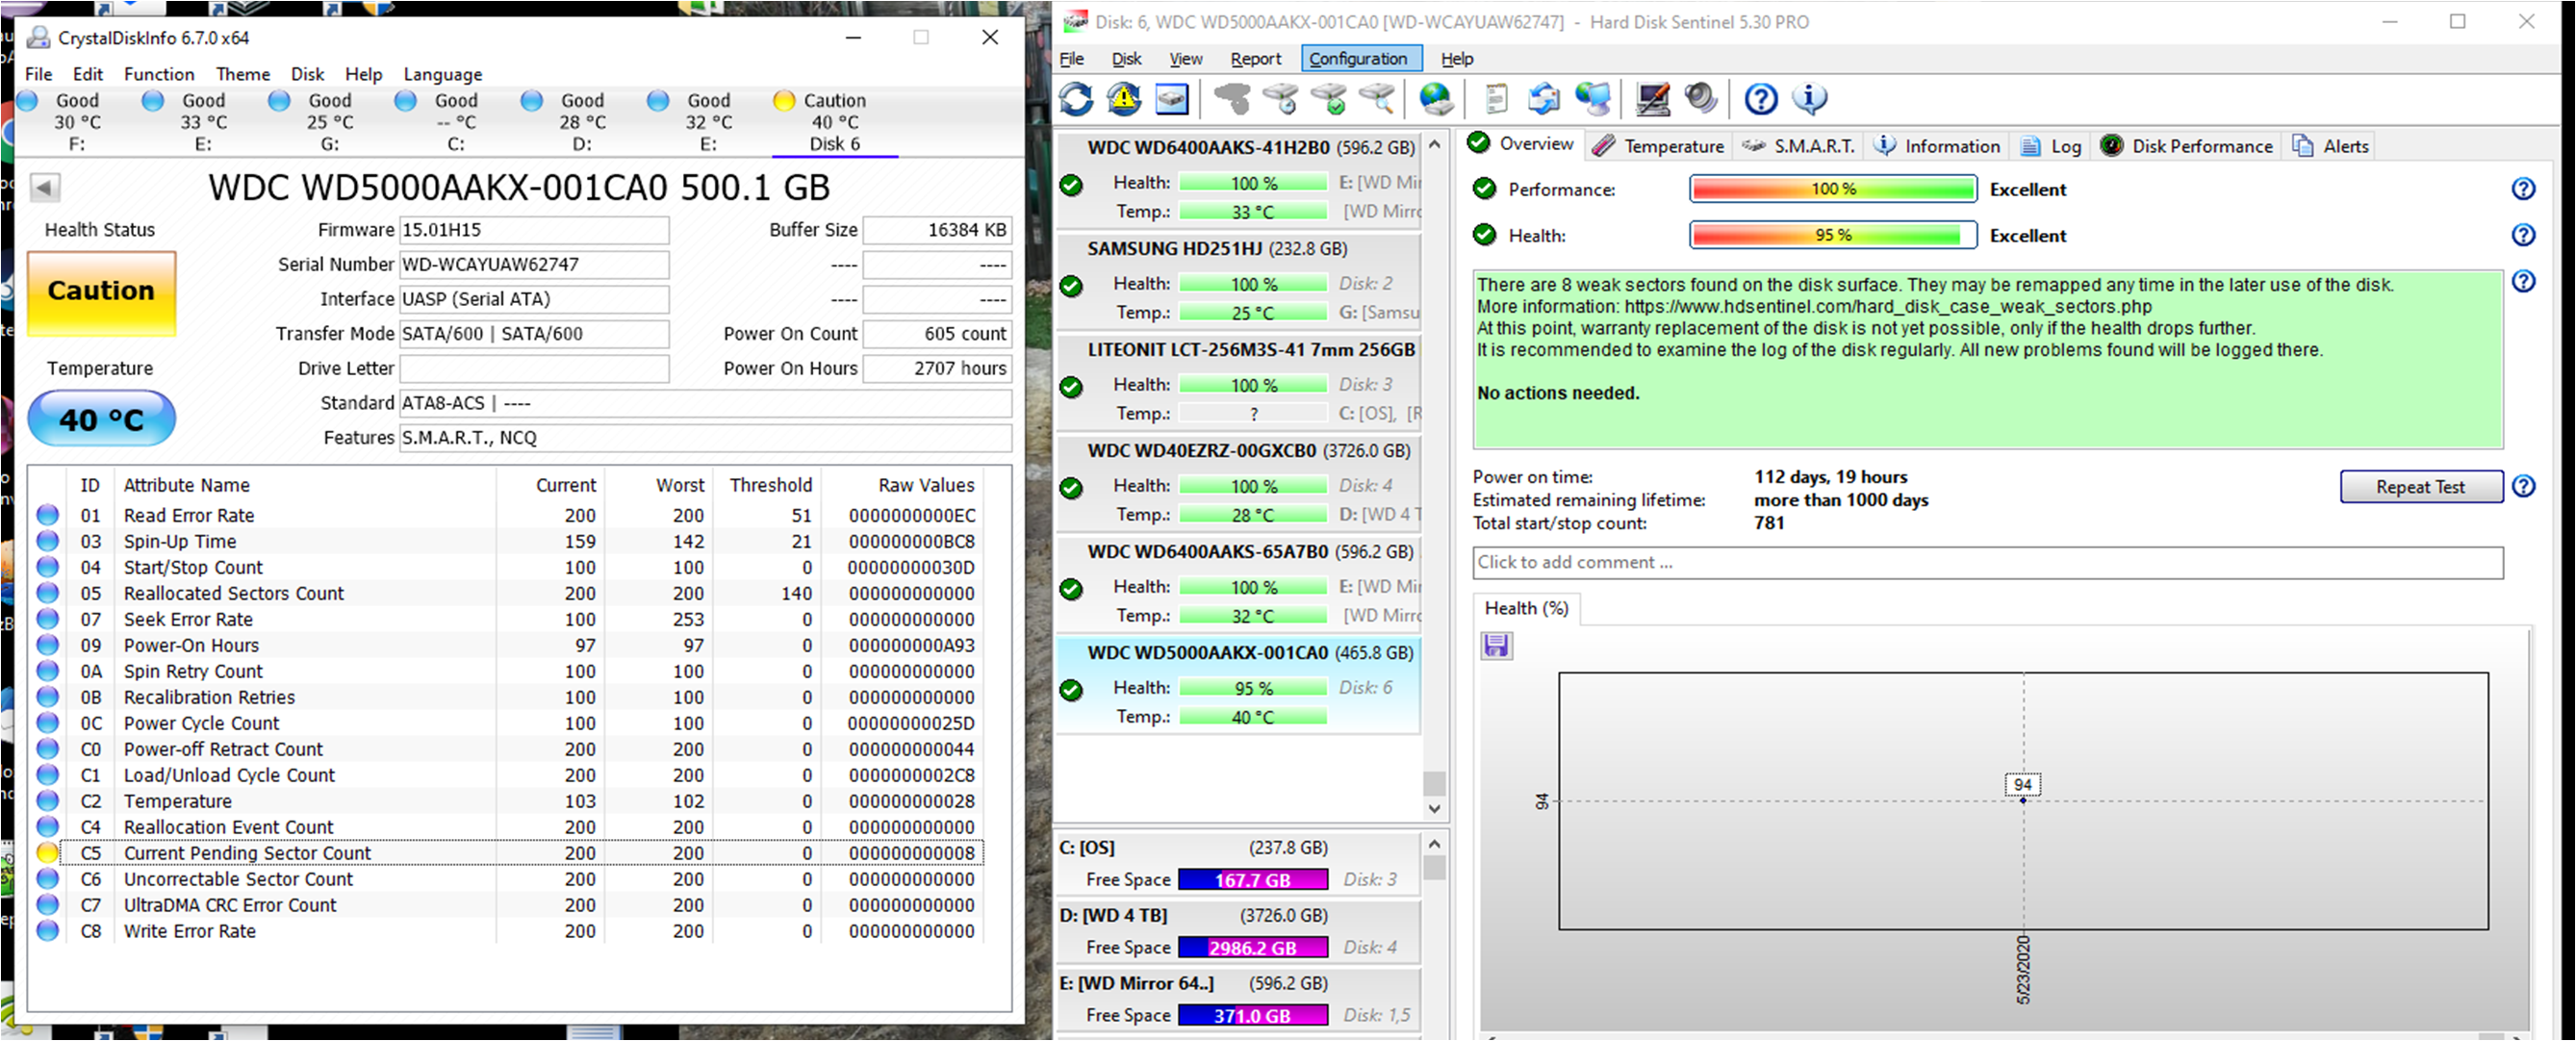Click the globe with disk toolbar icon

(1436, 99)
